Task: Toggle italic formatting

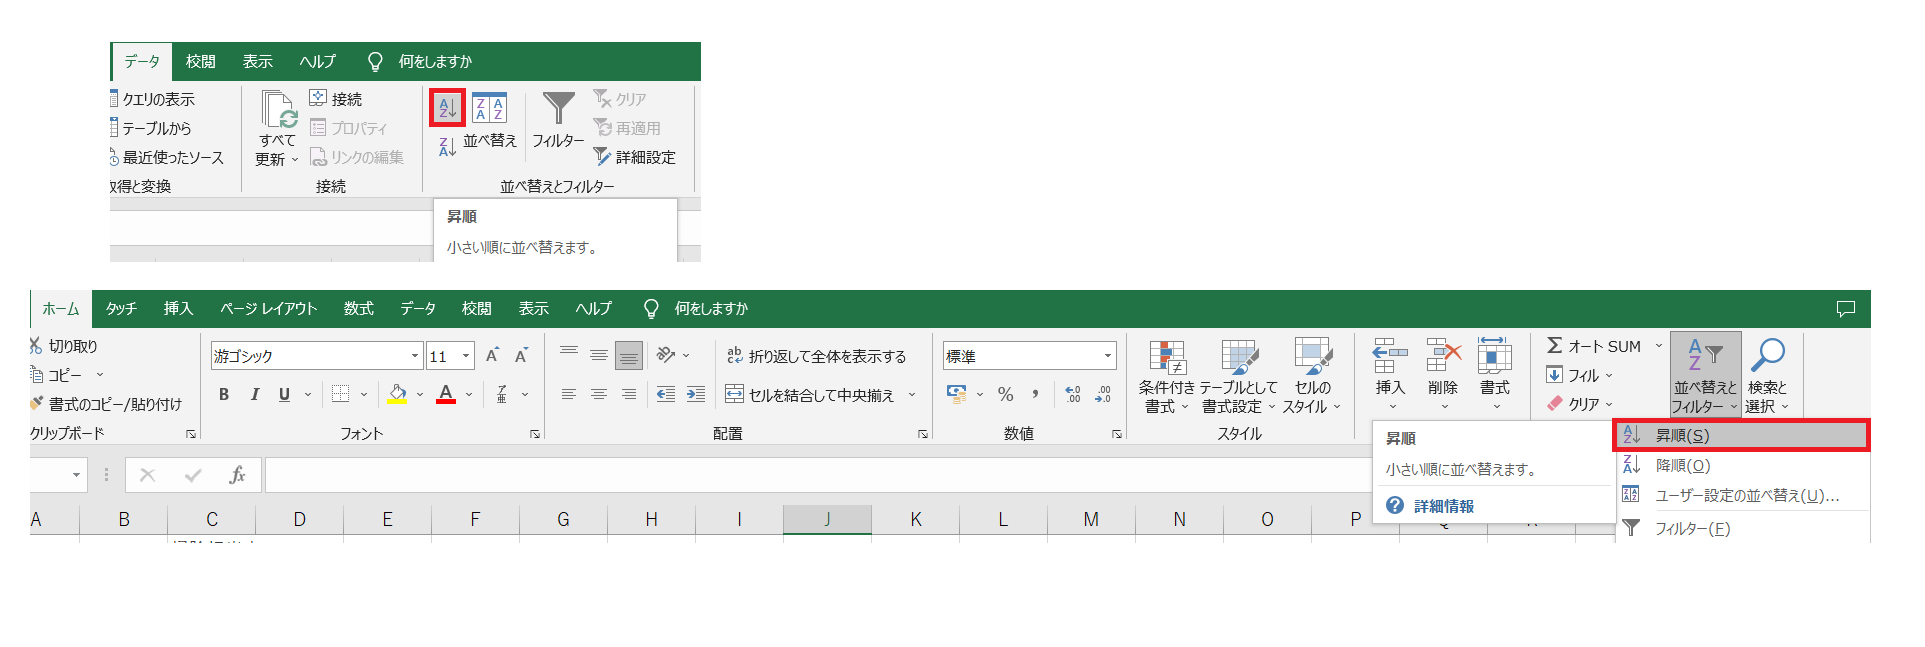Action: 255,394
